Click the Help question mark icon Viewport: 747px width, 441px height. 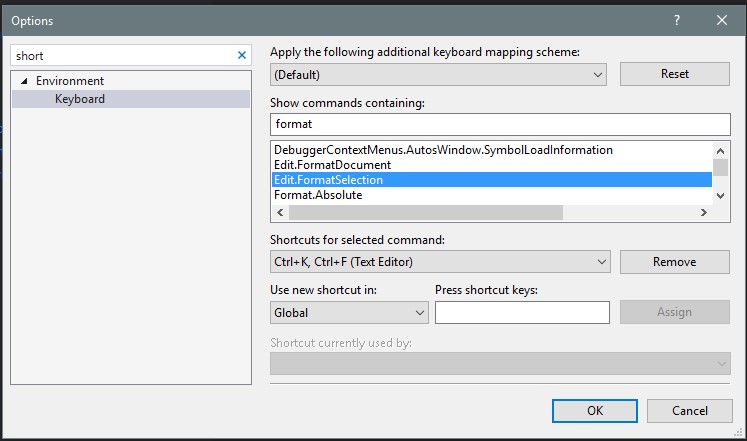tap(677, 20)
